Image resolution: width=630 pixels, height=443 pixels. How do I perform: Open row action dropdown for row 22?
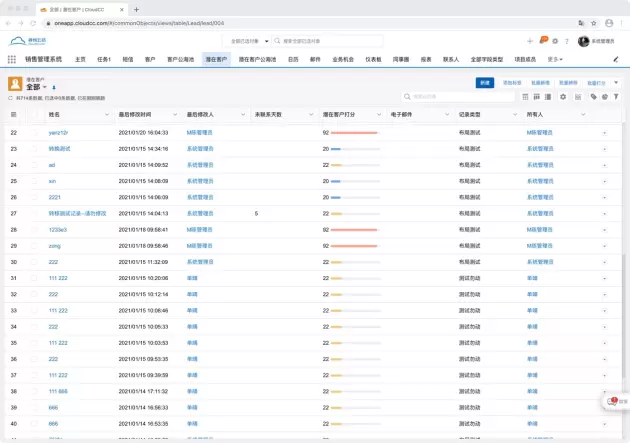pos(604,132)
